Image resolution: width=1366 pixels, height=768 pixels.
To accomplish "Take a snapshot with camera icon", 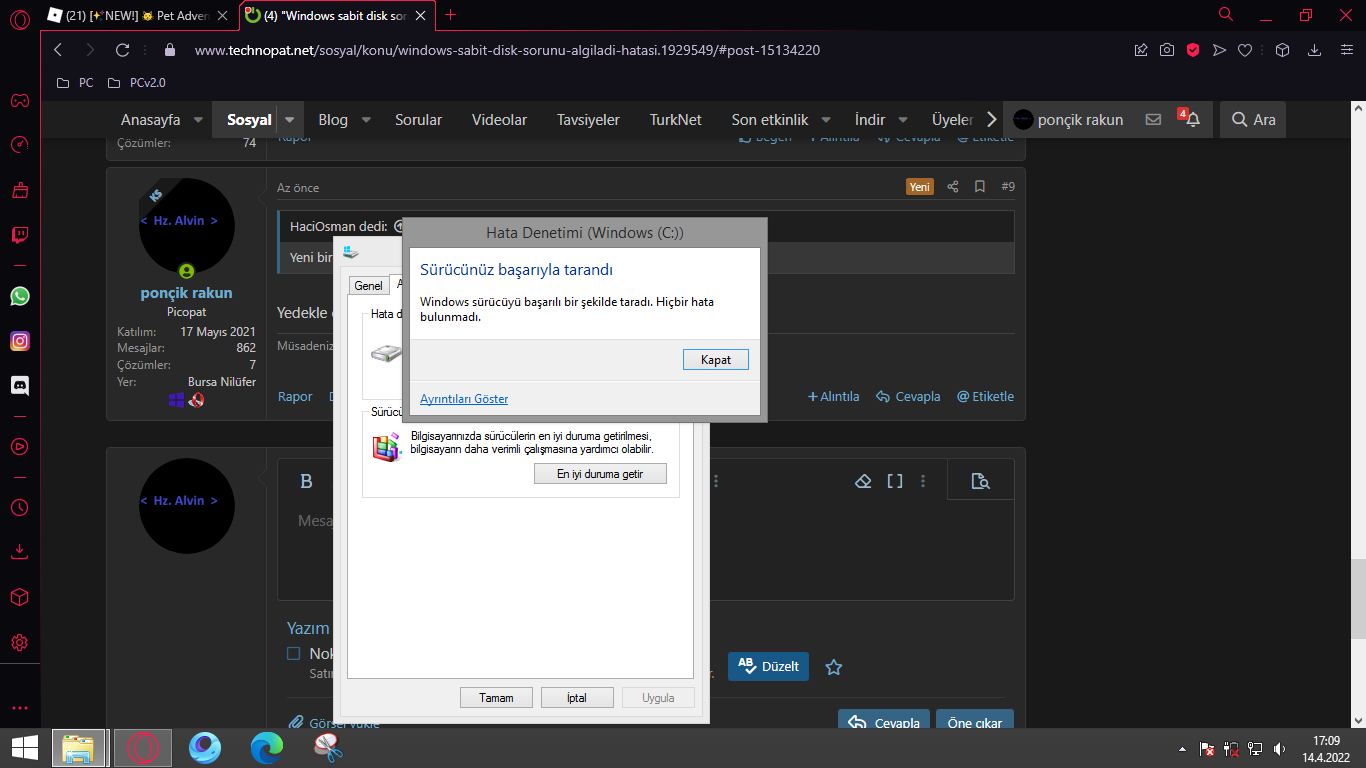I will coord(1167,50).
